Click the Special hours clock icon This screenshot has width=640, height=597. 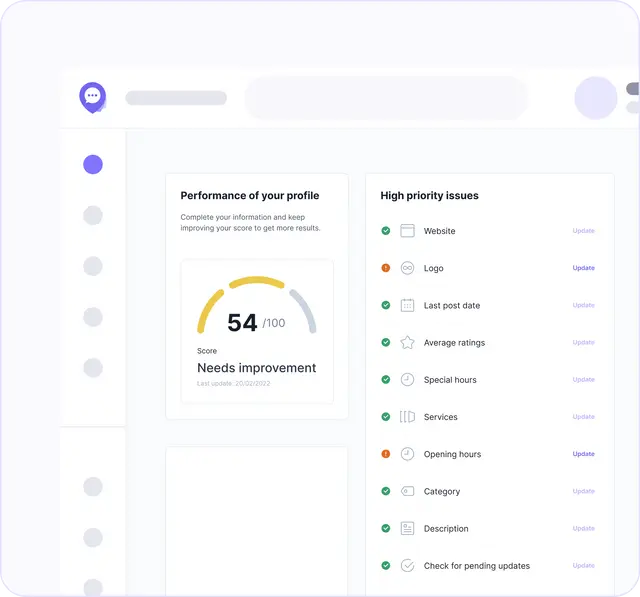[407, 380]
